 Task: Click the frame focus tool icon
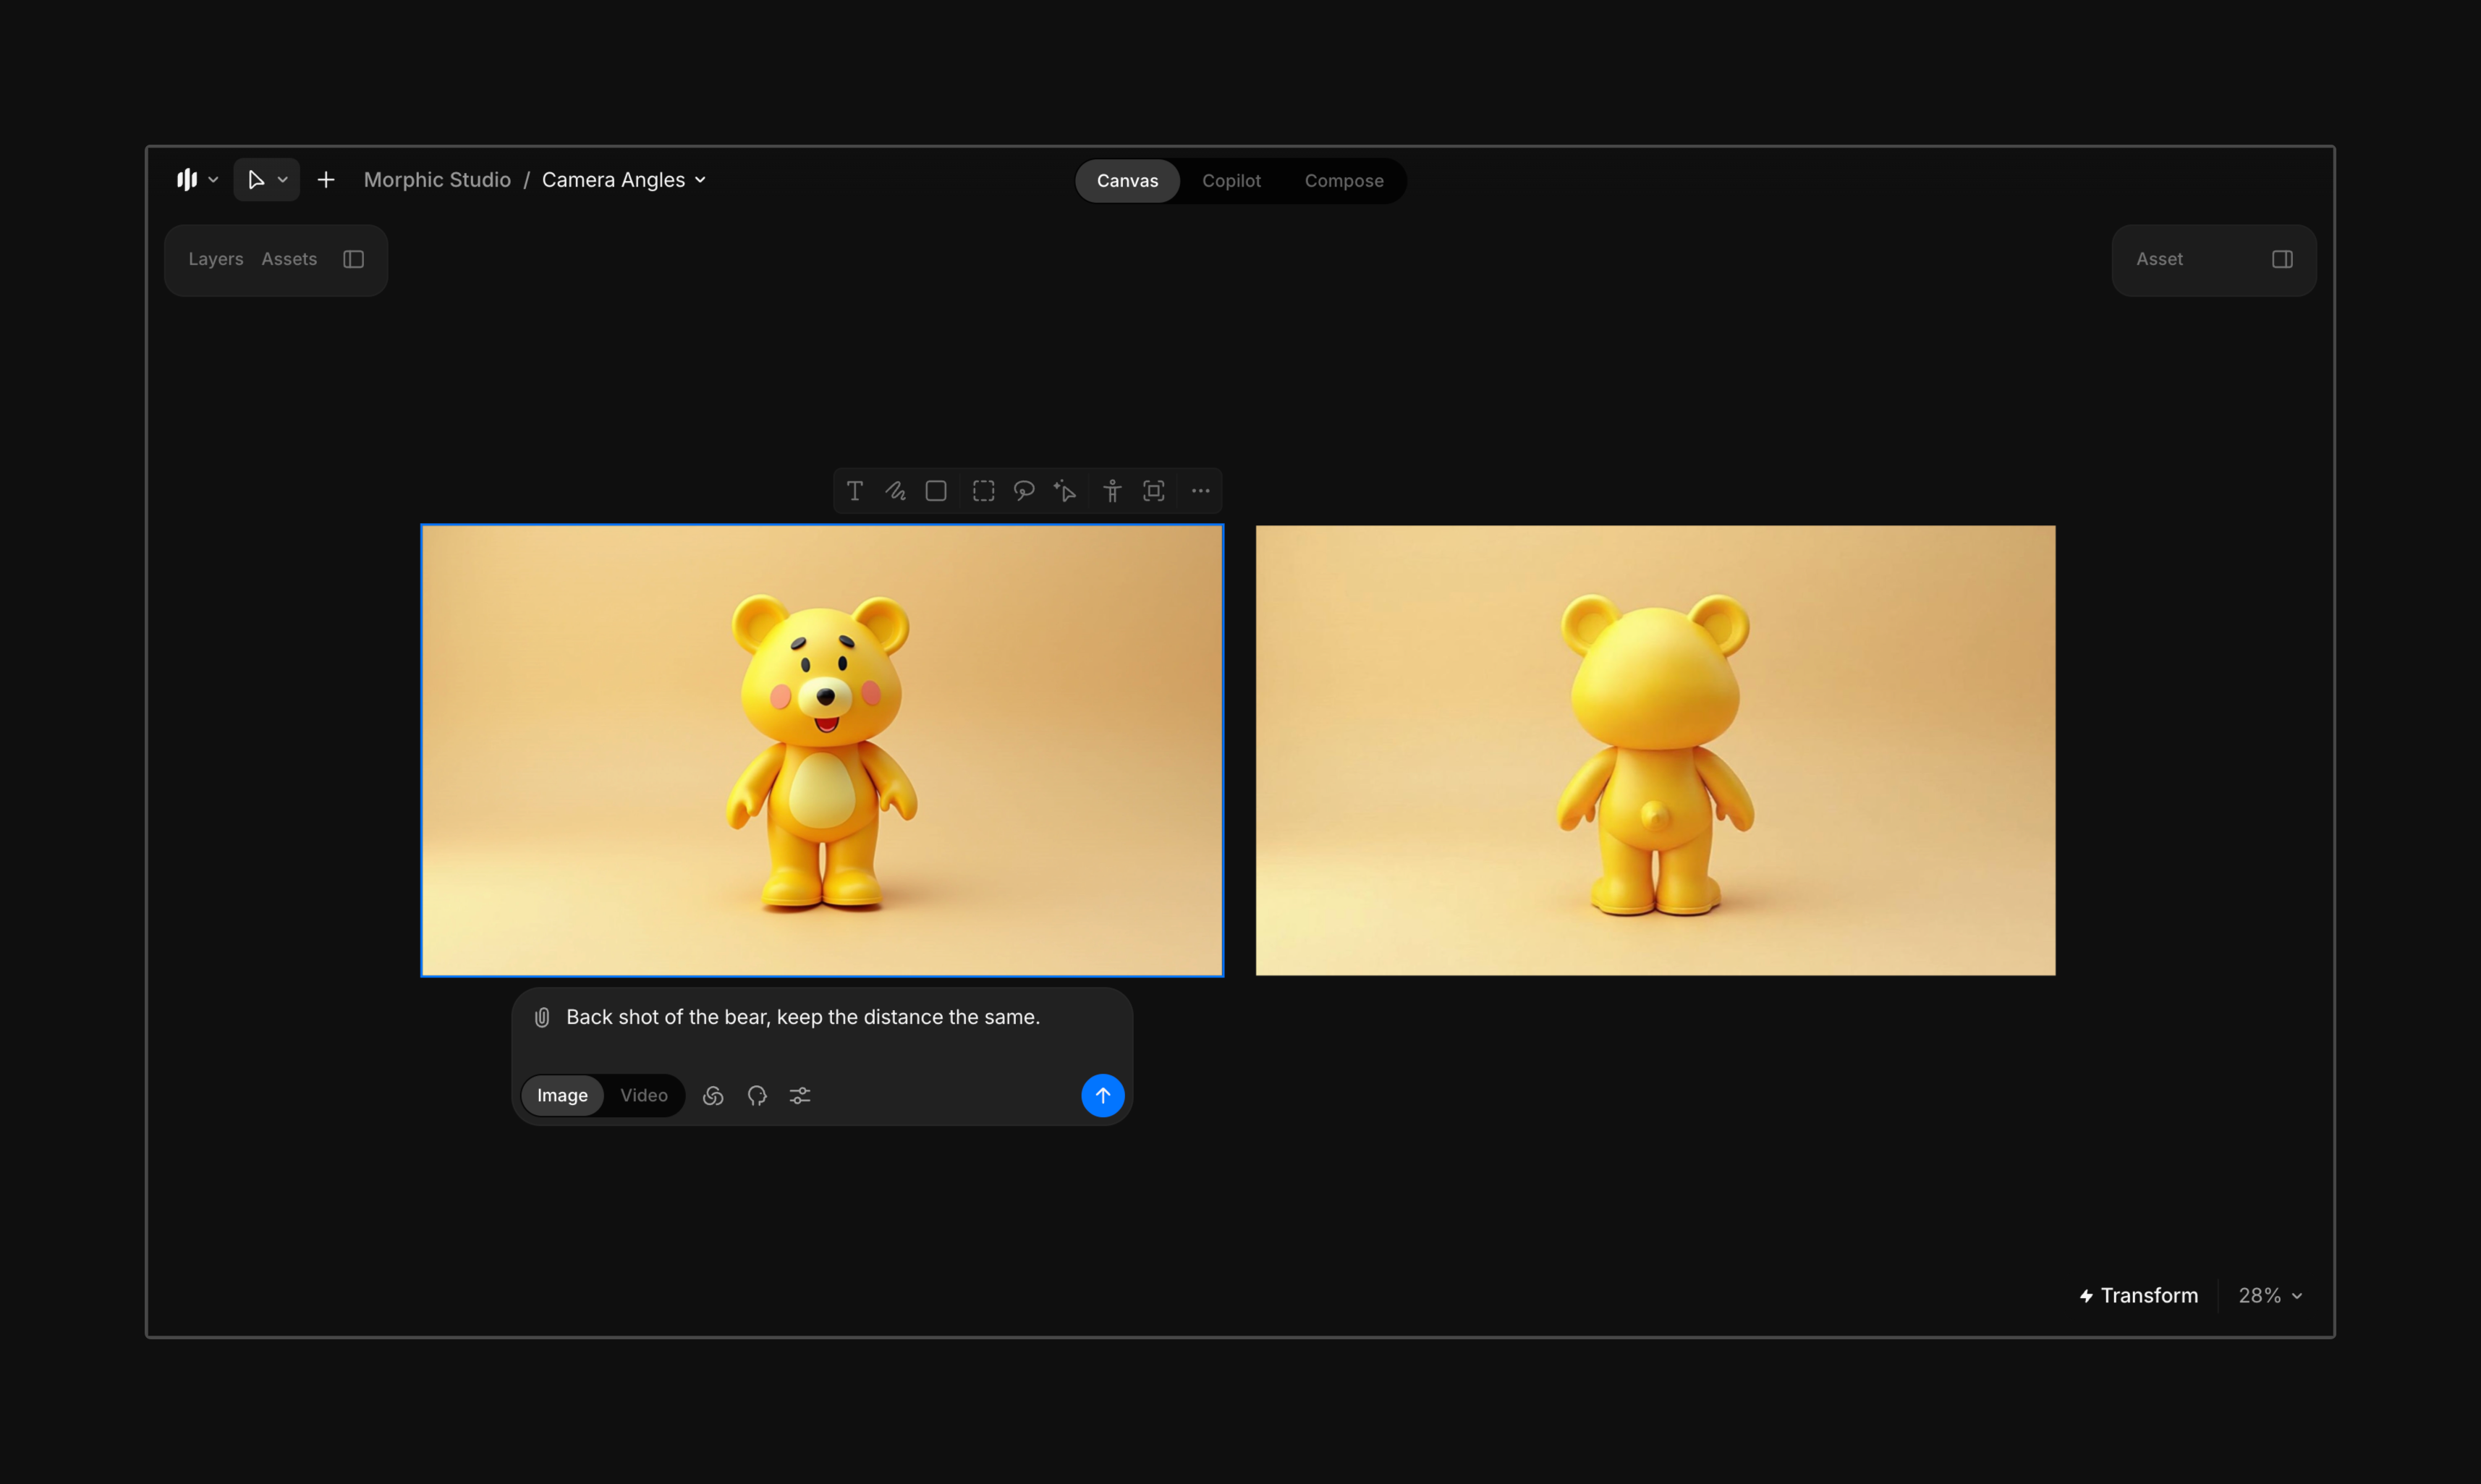1154,491
